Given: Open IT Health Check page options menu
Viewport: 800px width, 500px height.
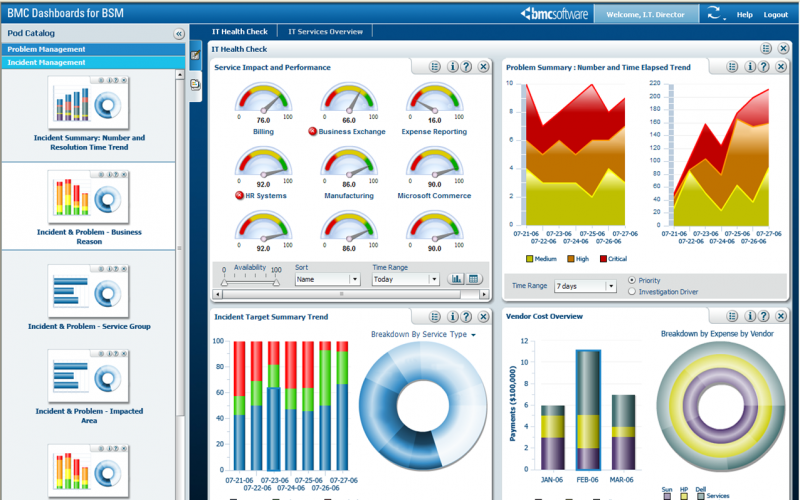Looking at the screenshot, I should (x=766, y=48).
